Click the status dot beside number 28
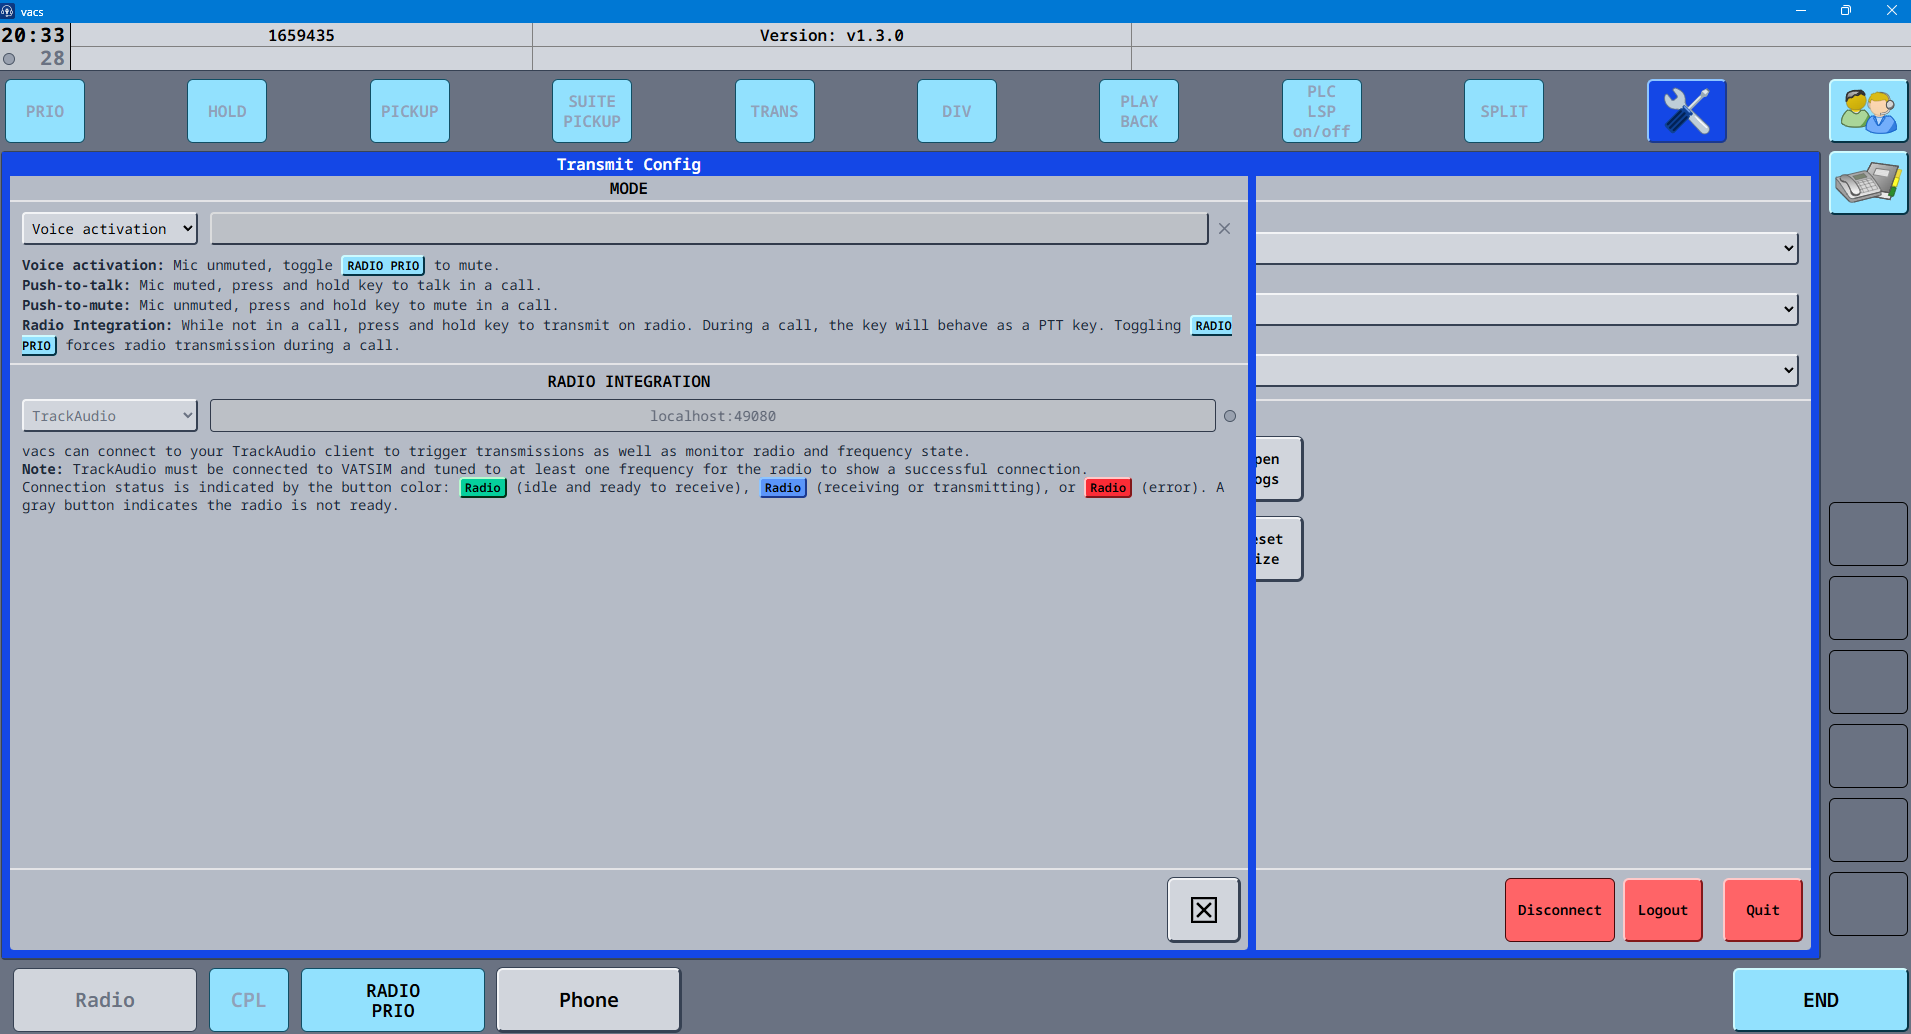Image resolution: width=1911 pixels, height=1034 pixels. pos(10,59)
